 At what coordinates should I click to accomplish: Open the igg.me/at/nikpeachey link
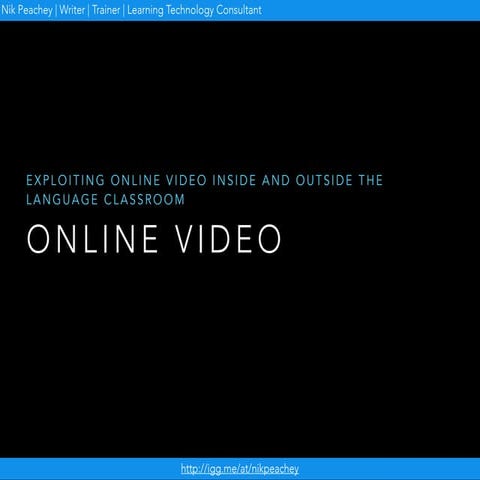[x=240, y=469]
